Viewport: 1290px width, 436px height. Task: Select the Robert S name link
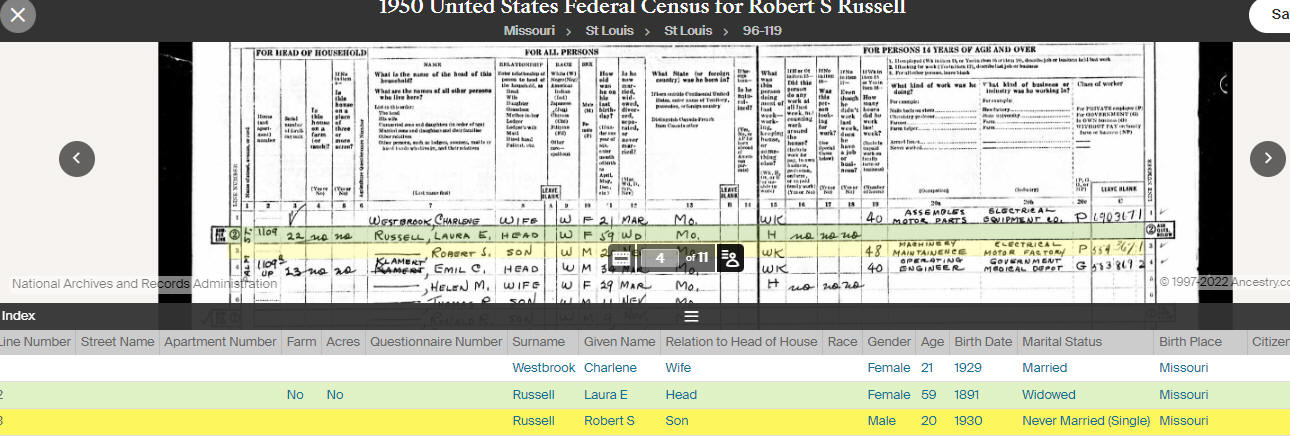click(x=609, y=421)
